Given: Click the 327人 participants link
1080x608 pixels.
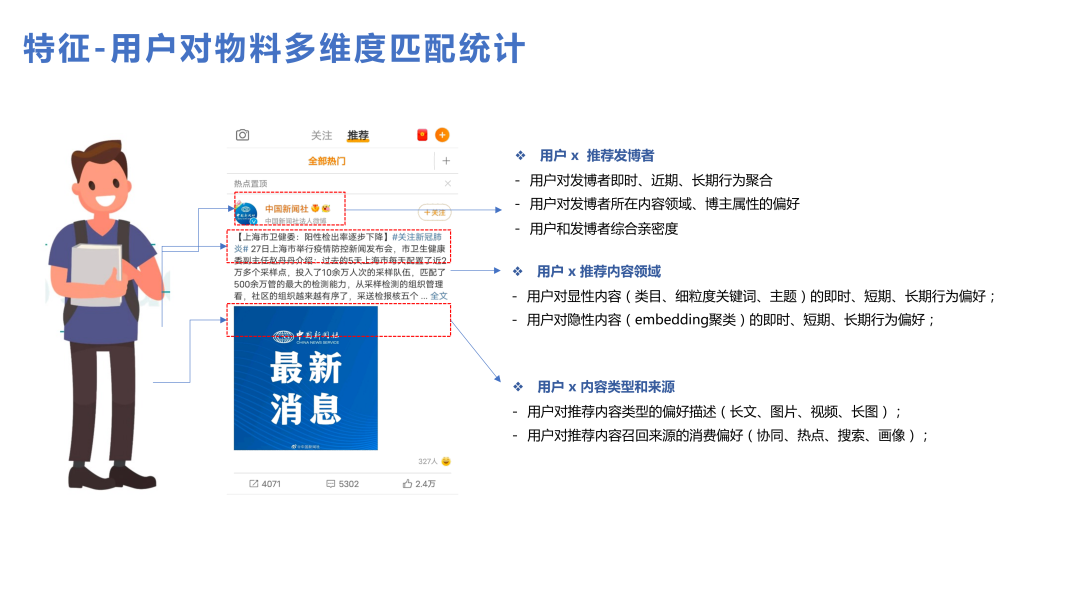Looking at the screenshot, I should [x=427, y=461].
